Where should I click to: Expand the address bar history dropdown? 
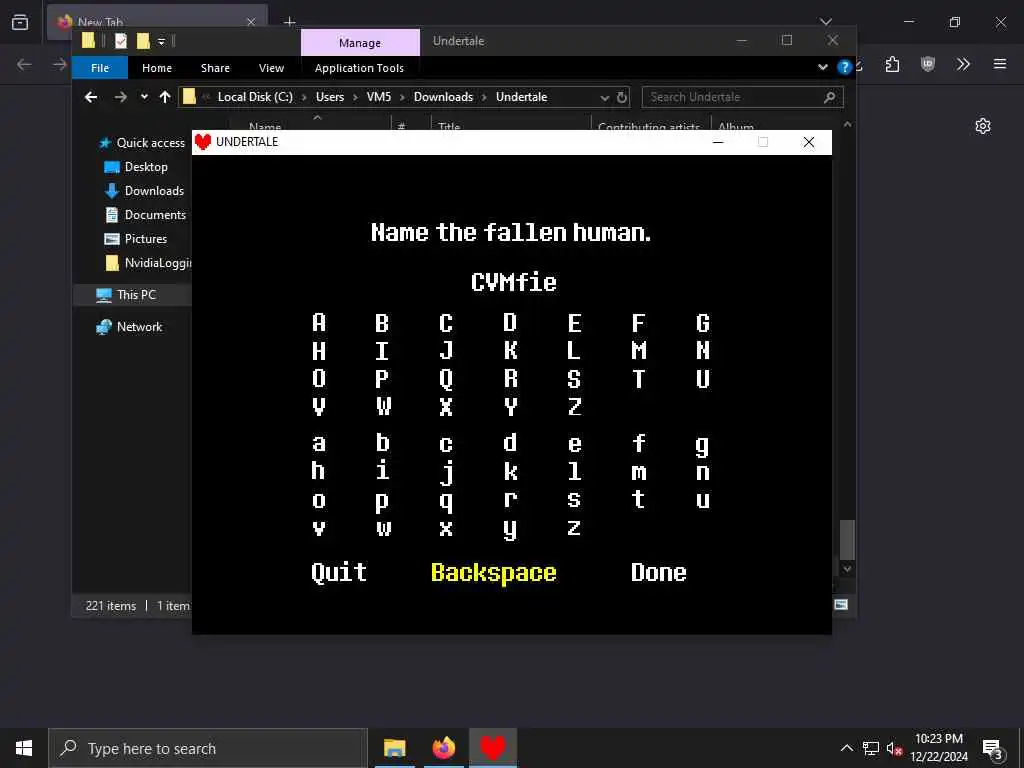604,97
